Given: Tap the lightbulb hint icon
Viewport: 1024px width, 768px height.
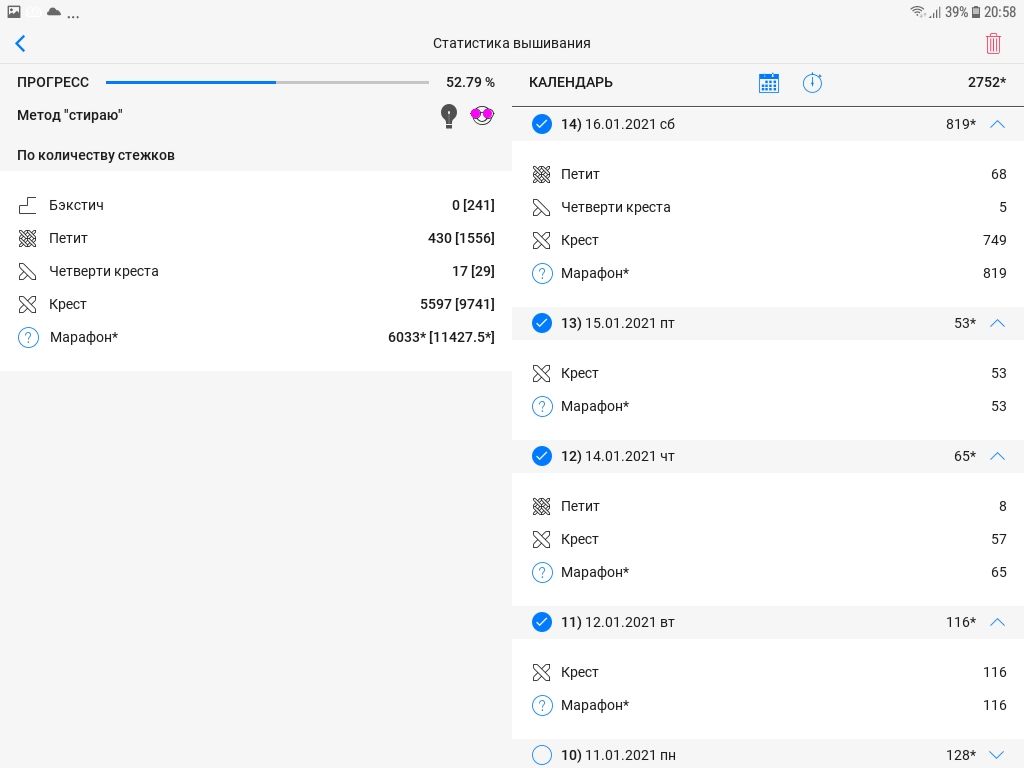Looking at the screenshot, I should [x=449, y=116].
